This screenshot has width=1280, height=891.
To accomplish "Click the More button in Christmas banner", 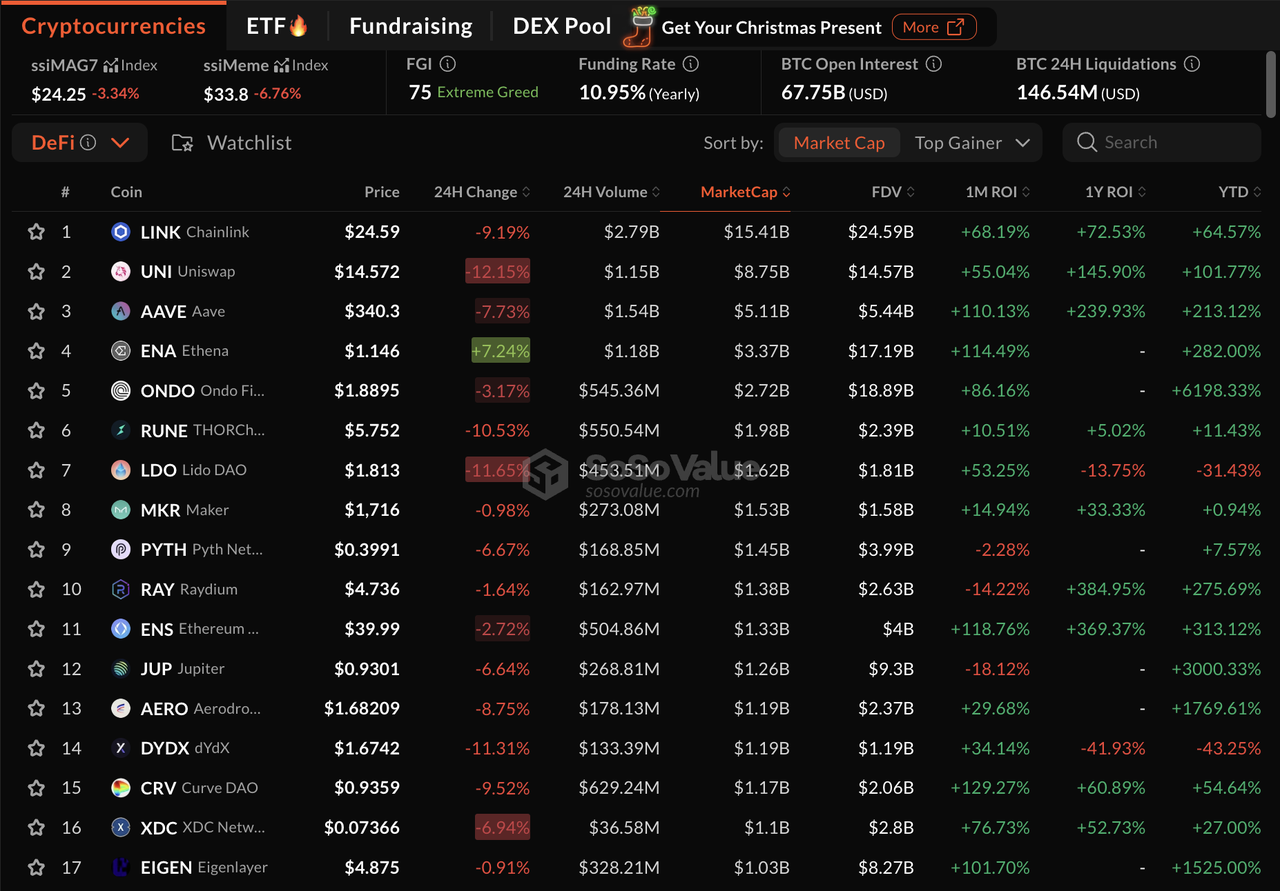I will click(x=932, y=27).
